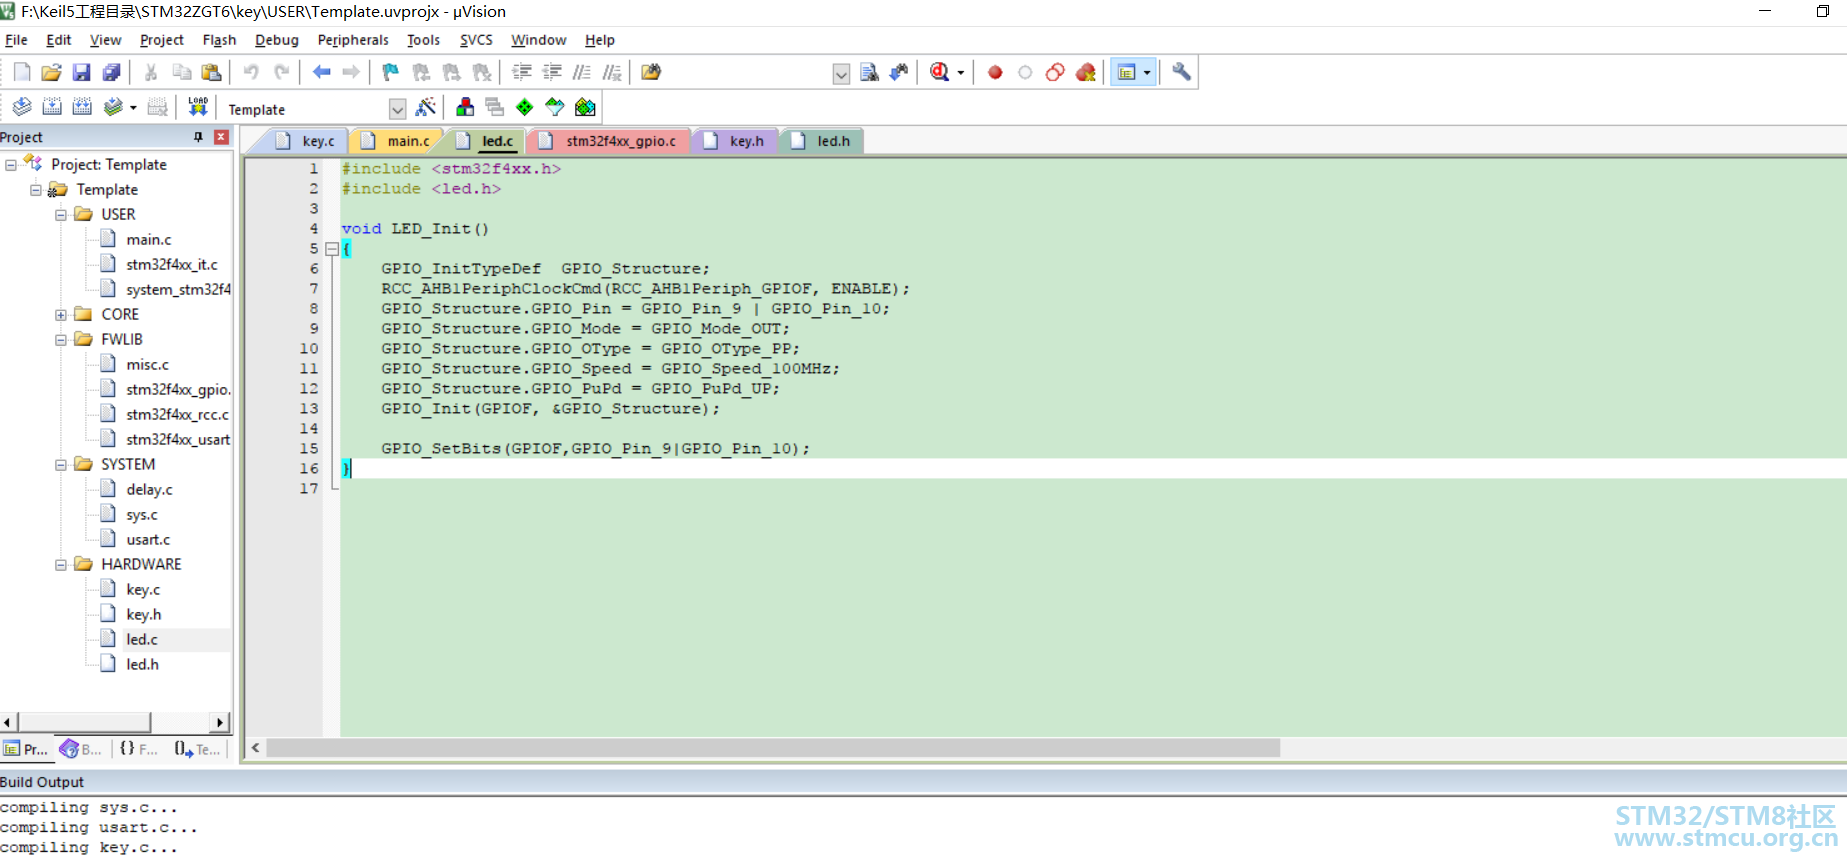Click the Open file toolbar icon
This screenshot has height=861, width=1847.
[x=52, y=72]
